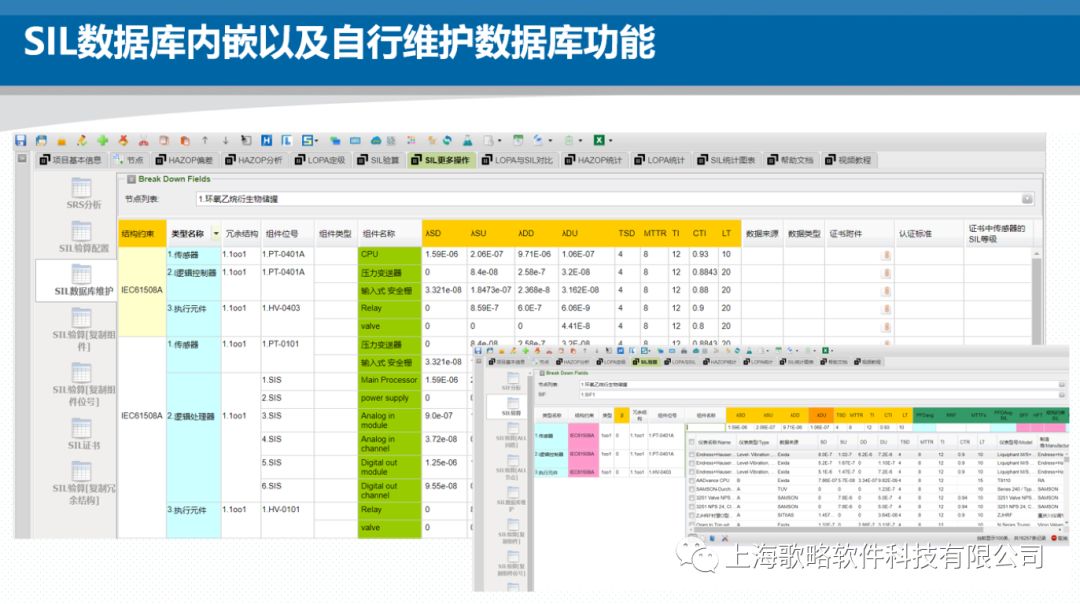Viewport: 1080px width, 604px height.
Task: Click the λSD column header
Action: tap(444, 233)
